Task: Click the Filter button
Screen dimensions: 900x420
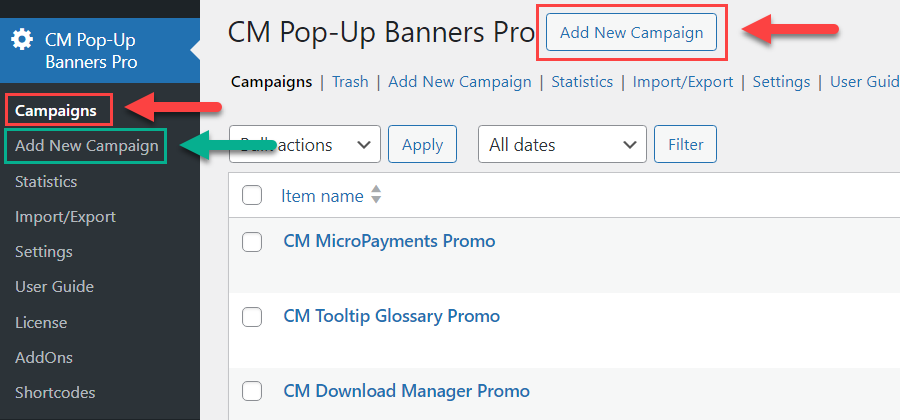Action: click(685, 145)
